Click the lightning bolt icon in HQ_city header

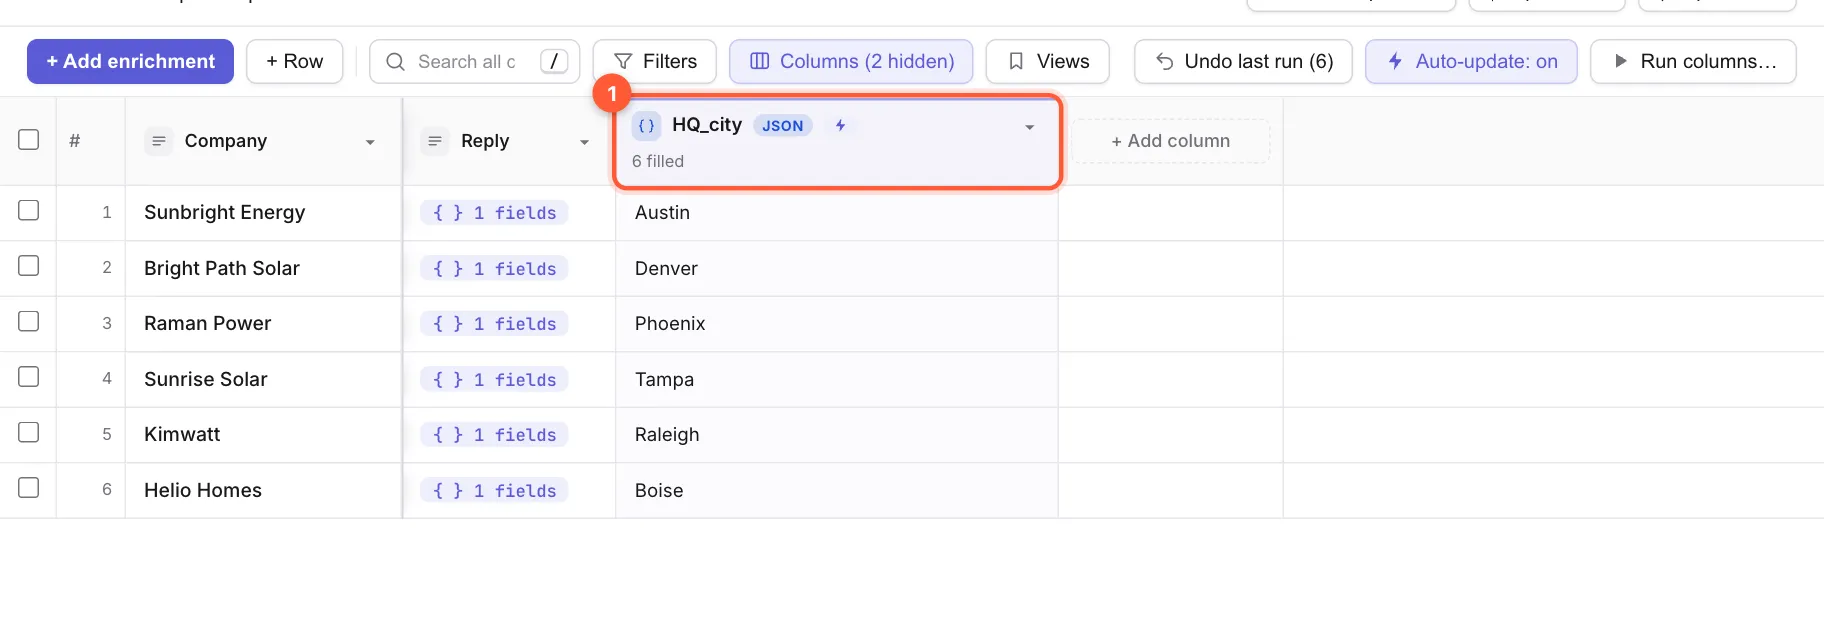pyautogui.click(x=841, y=125)
